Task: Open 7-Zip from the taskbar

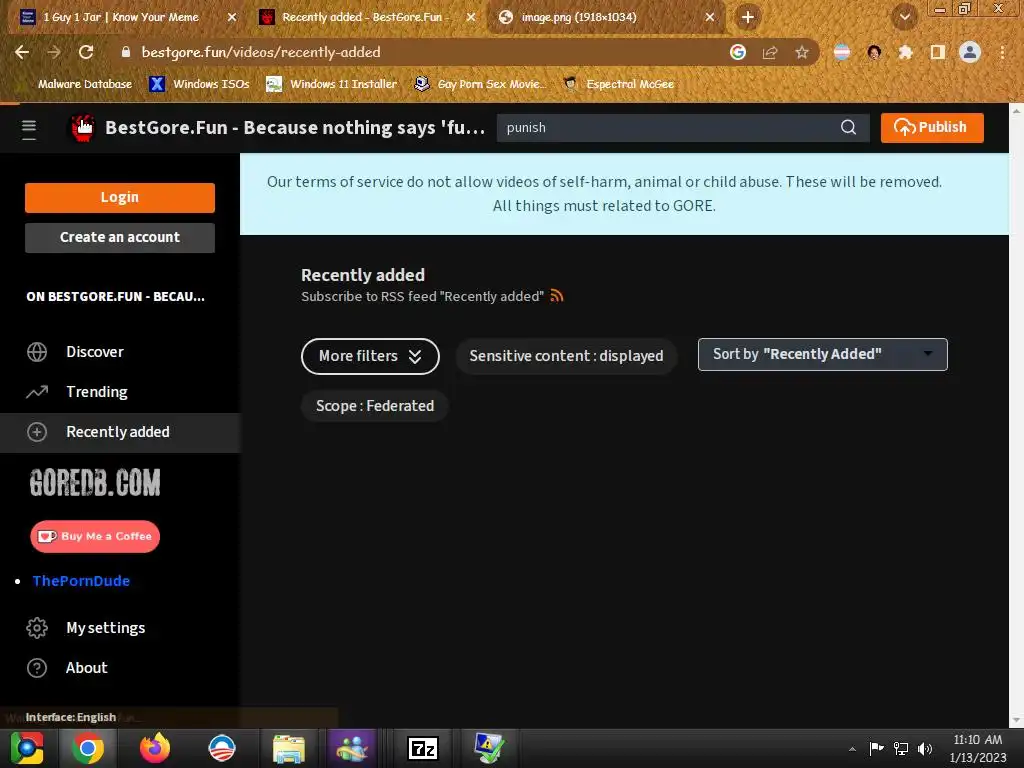Action: tap(423, 748)
